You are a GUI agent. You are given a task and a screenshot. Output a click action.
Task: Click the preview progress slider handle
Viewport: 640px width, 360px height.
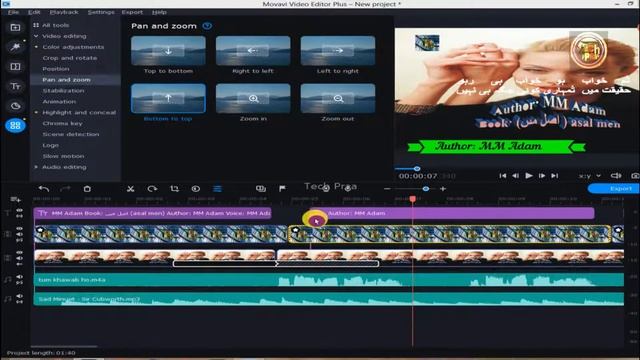[417, 169]
